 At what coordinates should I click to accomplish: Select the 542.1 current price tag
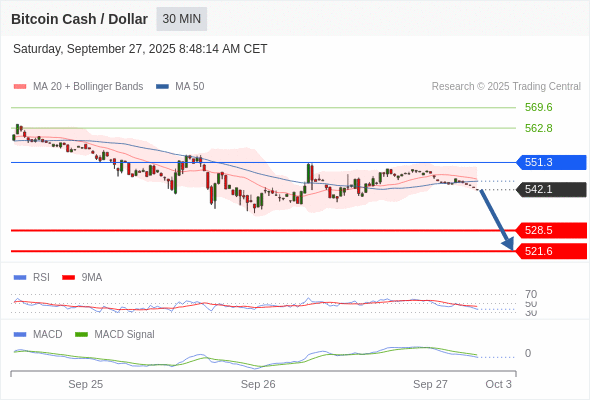[x=551, y=189]
